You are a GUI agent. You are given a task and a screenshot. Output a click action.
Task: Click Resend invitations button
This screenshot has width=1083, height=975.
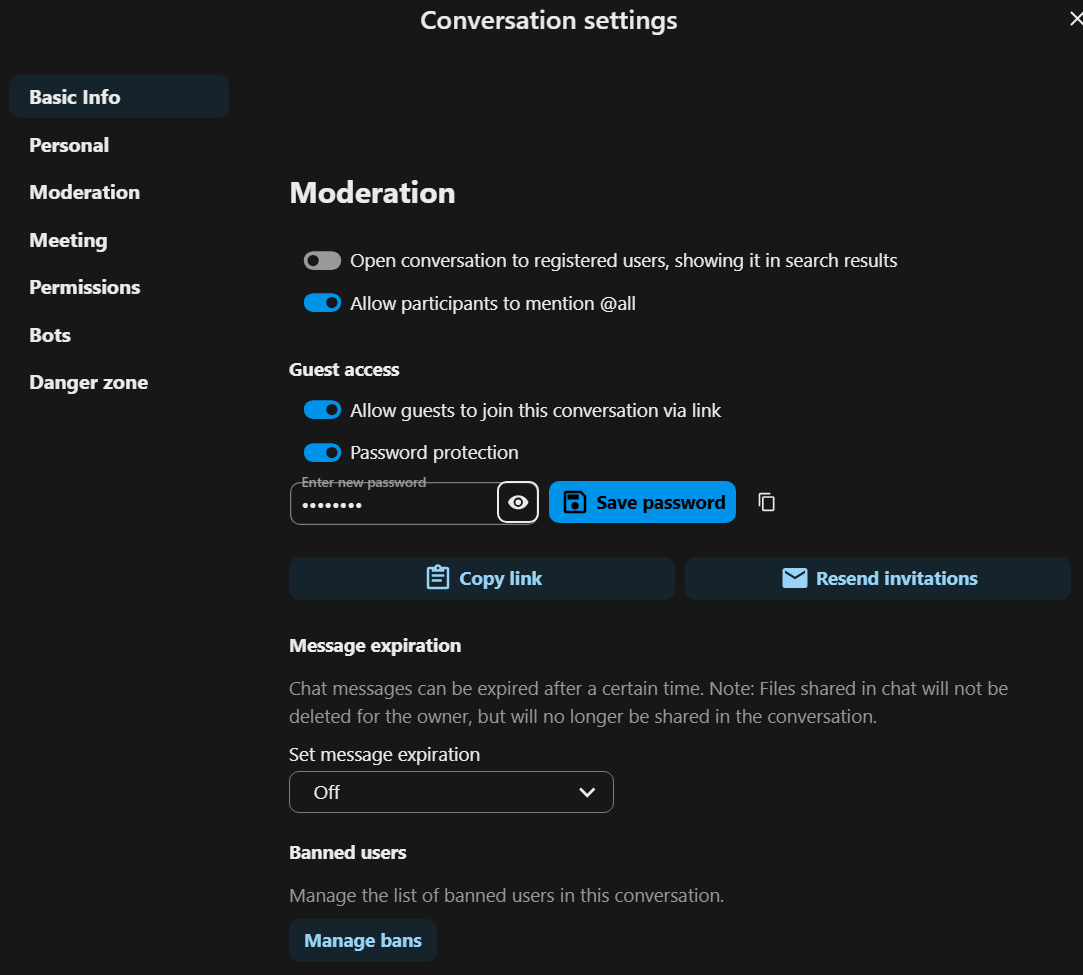877,578
